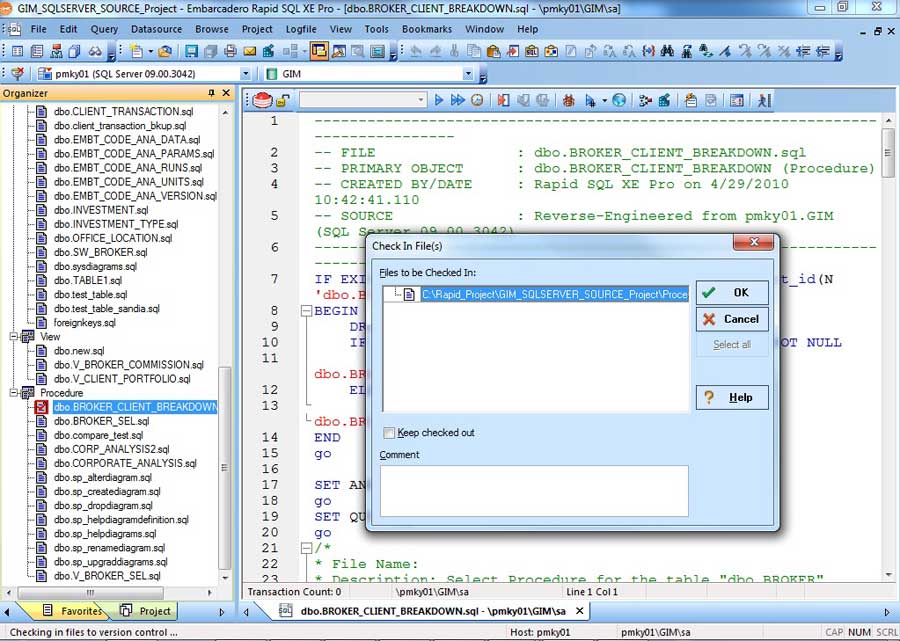Close the dbo.BROKER_CLIENT_BREAKDOWN.sql tab with X

(580, 611)
